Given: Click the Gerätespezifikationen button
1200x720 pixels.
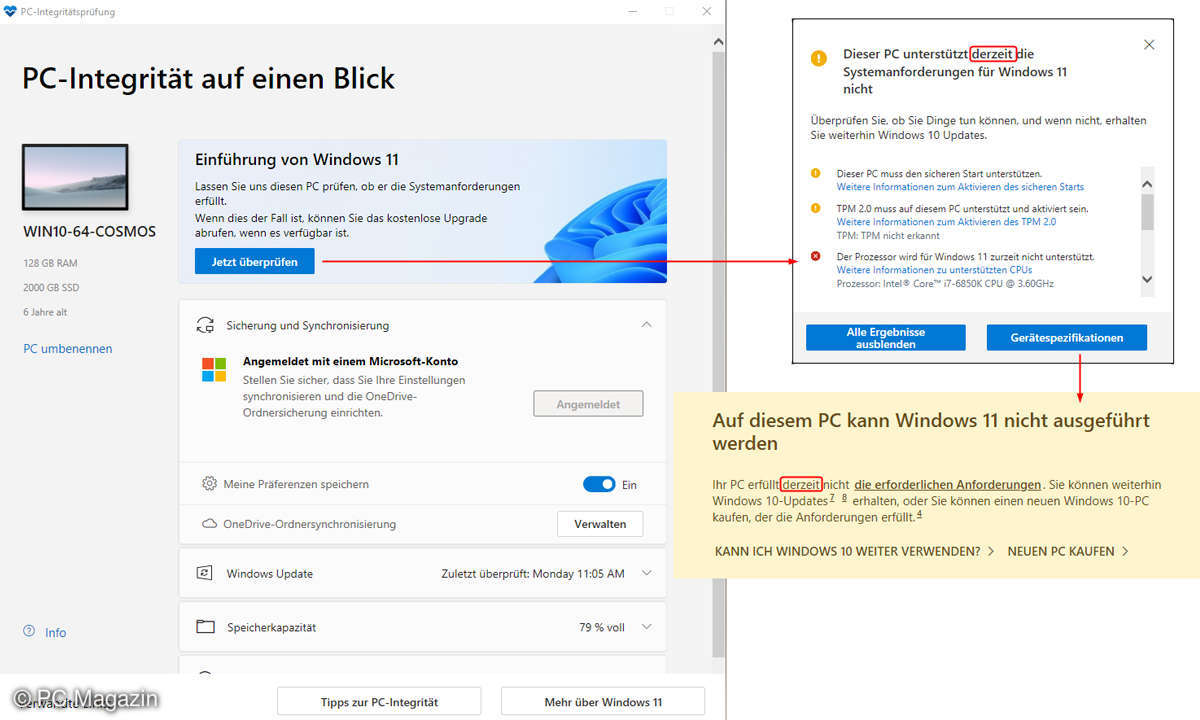Looking at the screenshot, I should [1067, 338].
